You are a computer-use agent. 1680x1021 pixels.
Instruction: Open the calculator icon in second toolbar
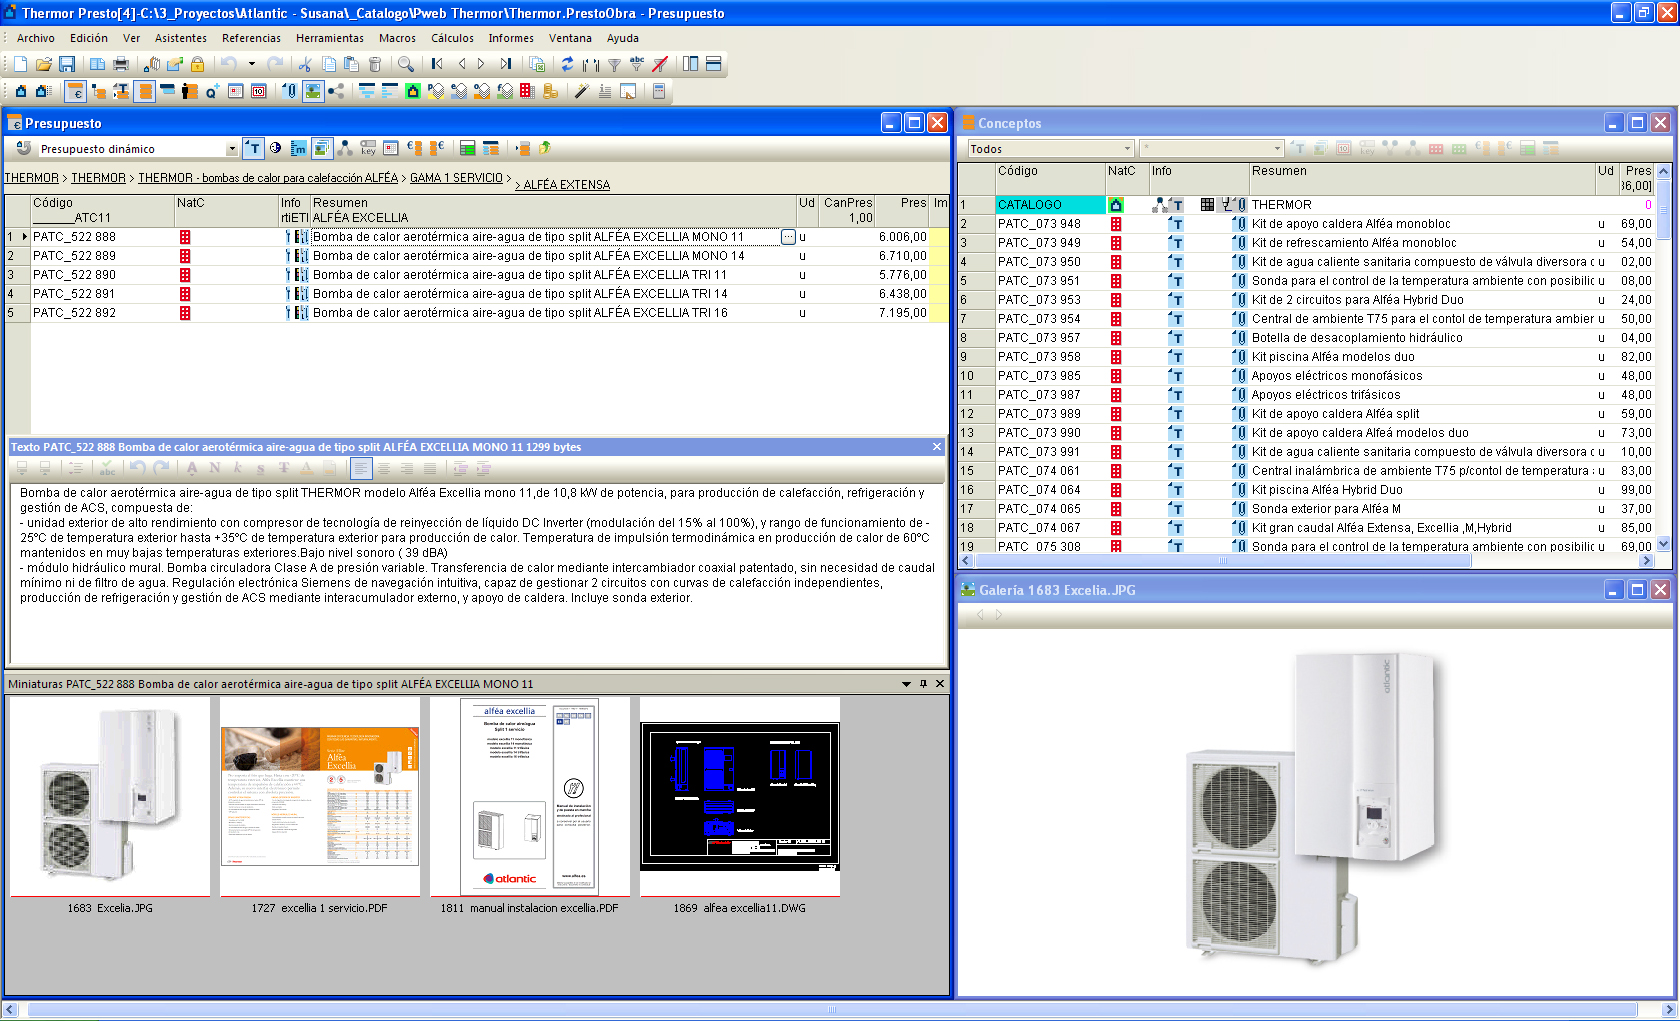pos(659,91)
